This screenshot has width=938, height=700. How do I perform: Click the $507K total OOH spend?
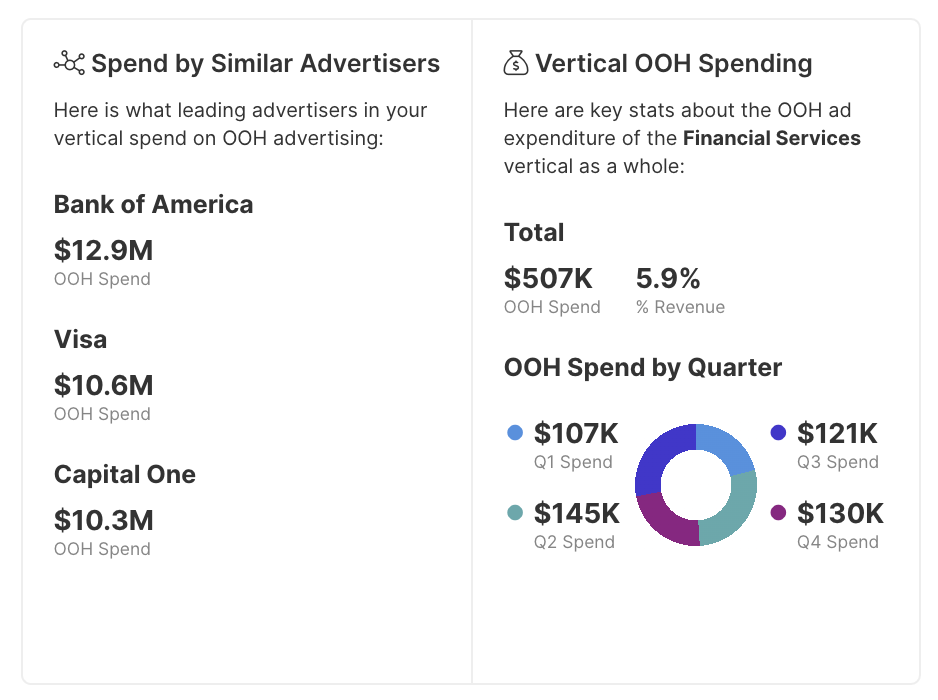tap(549, 278)
